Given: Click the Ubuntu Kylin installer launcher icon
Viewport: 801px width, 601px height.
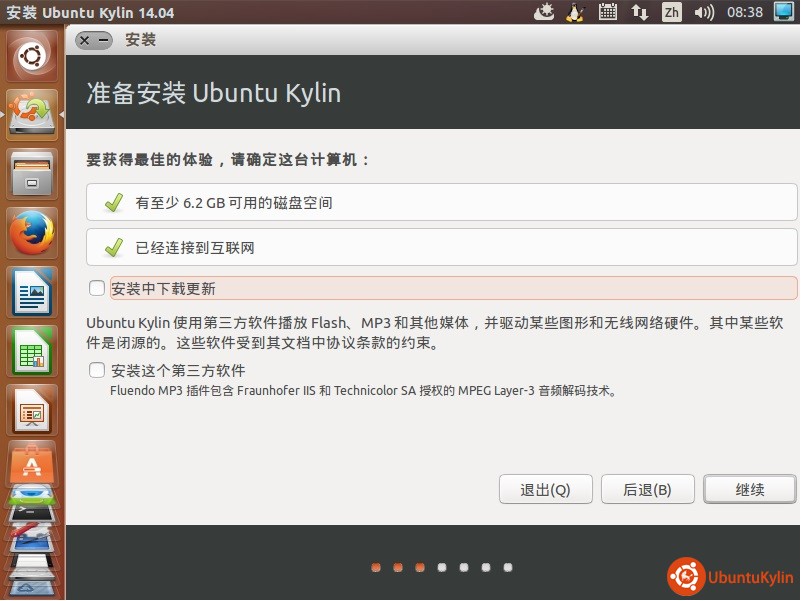Looking at the screenshot, I should pyautogui.click(x=33, y=114).
